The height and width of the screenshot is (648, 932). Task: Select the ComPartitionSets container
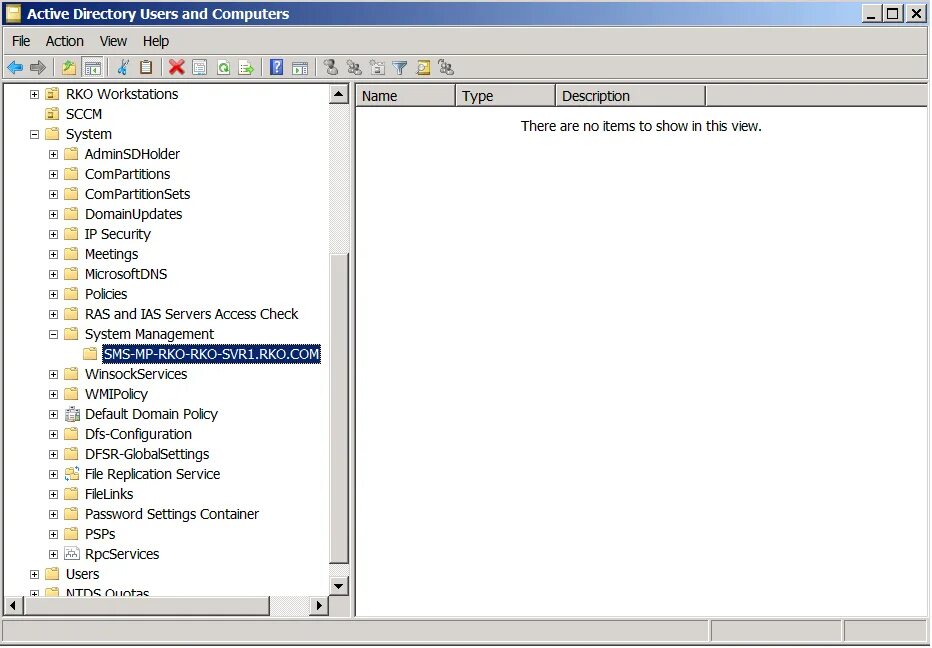[x=137, y=194]
